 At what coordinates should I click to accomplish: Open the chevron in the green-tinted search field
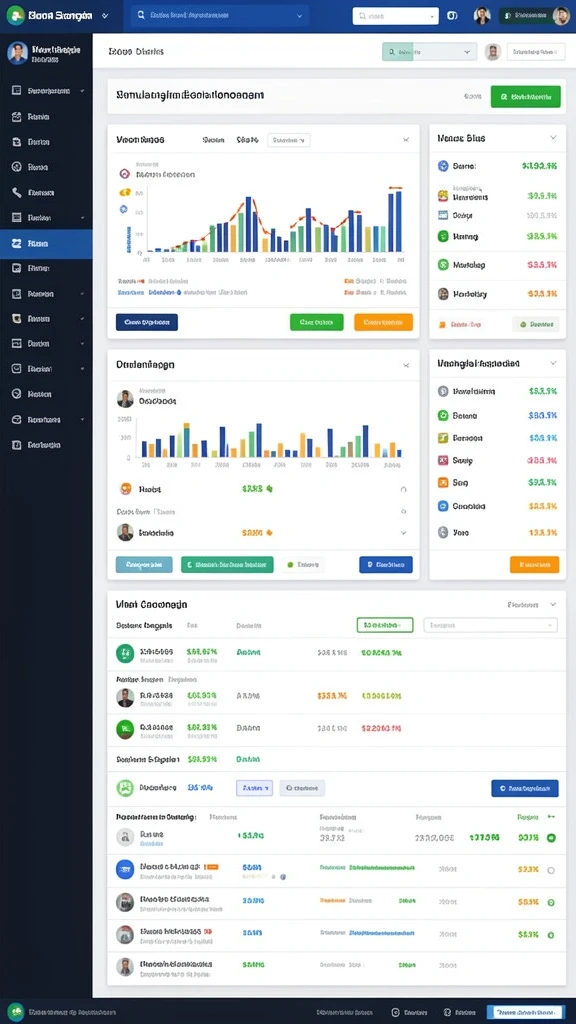tap(467, 52)
